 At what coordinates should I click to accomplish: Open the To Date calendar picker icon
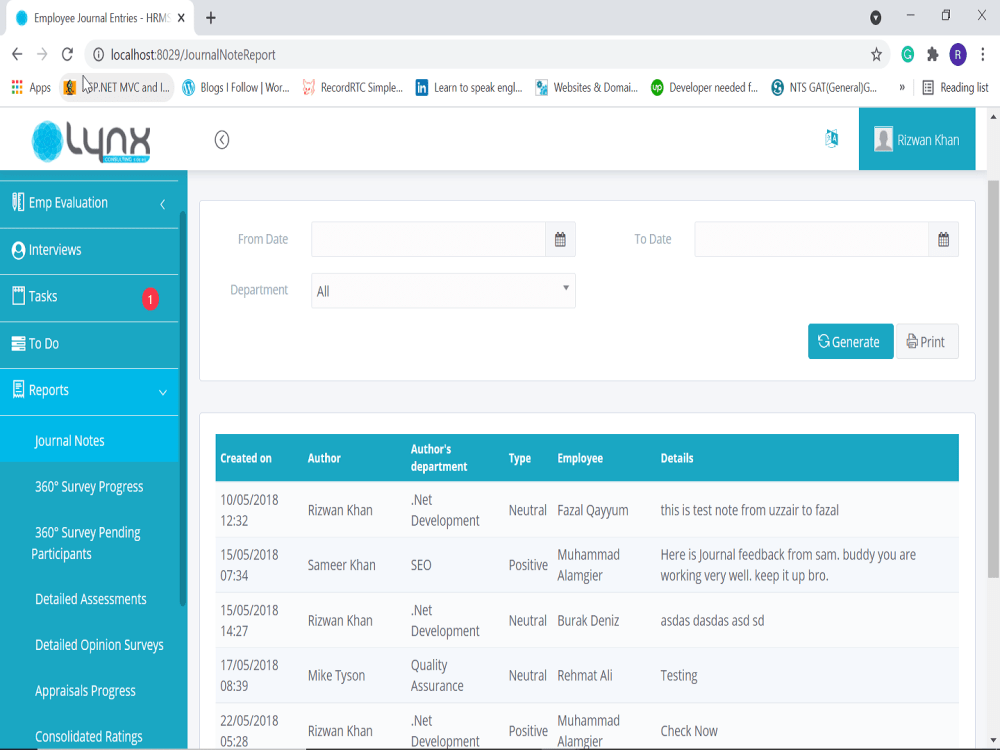pyautogui.click(x=943, y=239)
